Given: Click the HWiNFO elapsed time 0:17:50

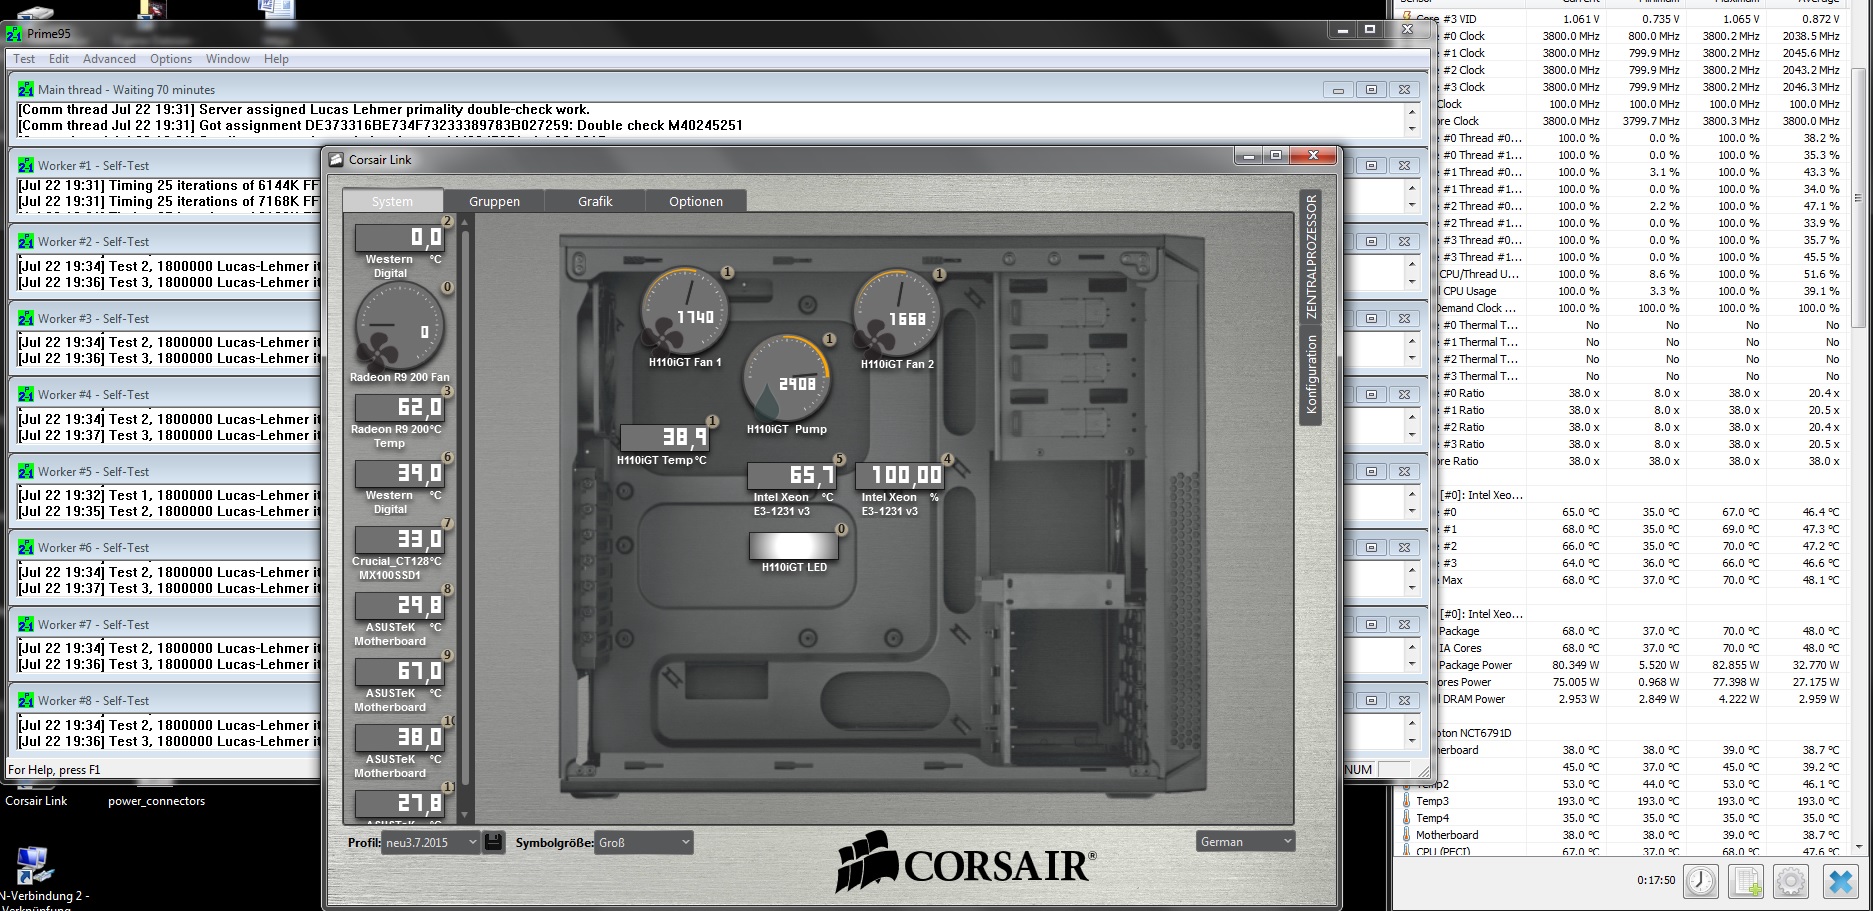Looking at the screenshot, I should (x=1656, y=880).
